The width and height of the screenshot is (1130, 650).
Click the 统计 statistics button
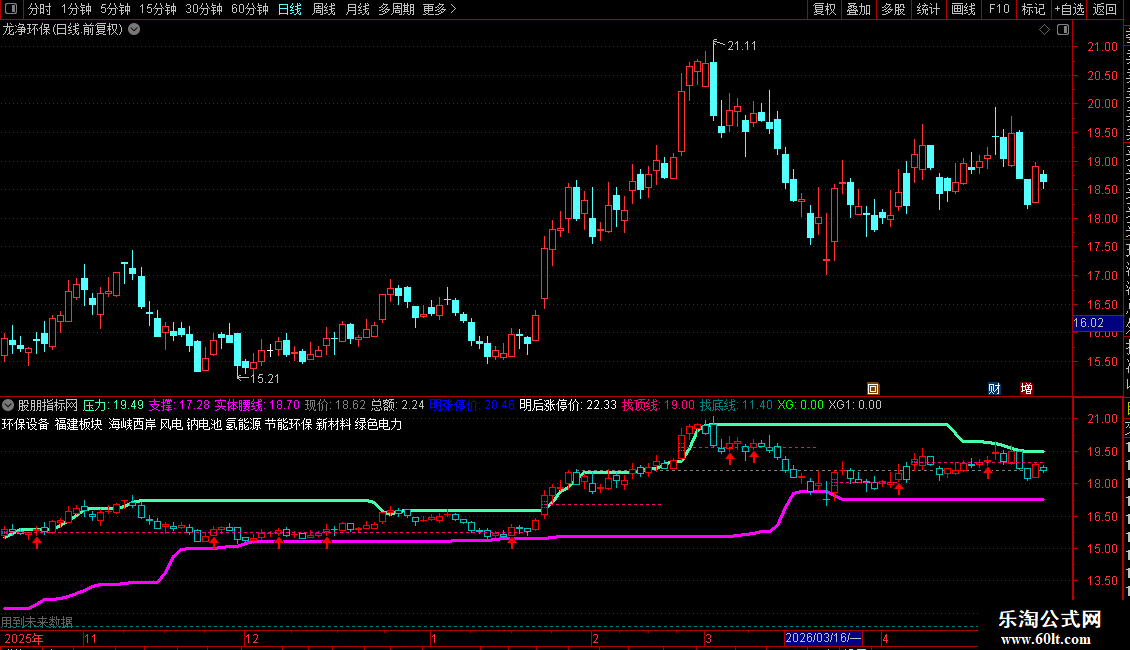[928, 9]
